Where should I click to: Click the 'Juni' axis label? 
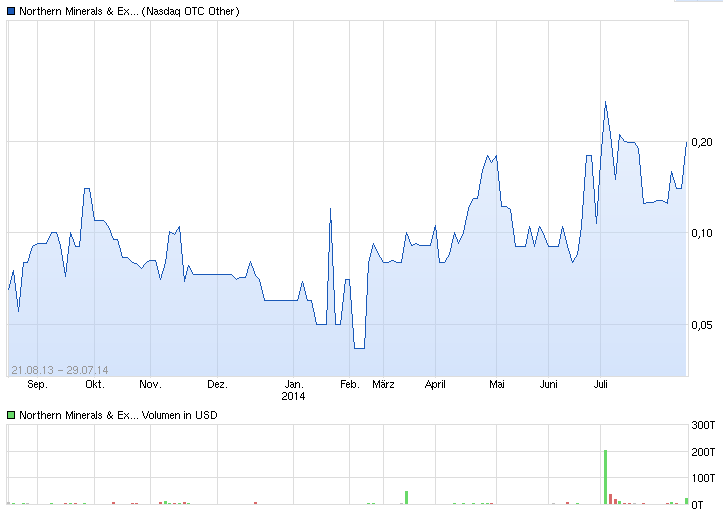point(548,384)
